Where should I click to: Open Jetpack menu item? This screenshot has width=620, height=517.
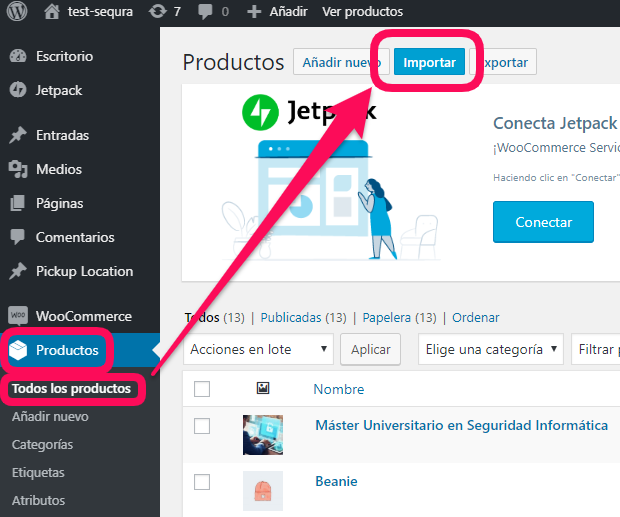[x=59, y=90]
